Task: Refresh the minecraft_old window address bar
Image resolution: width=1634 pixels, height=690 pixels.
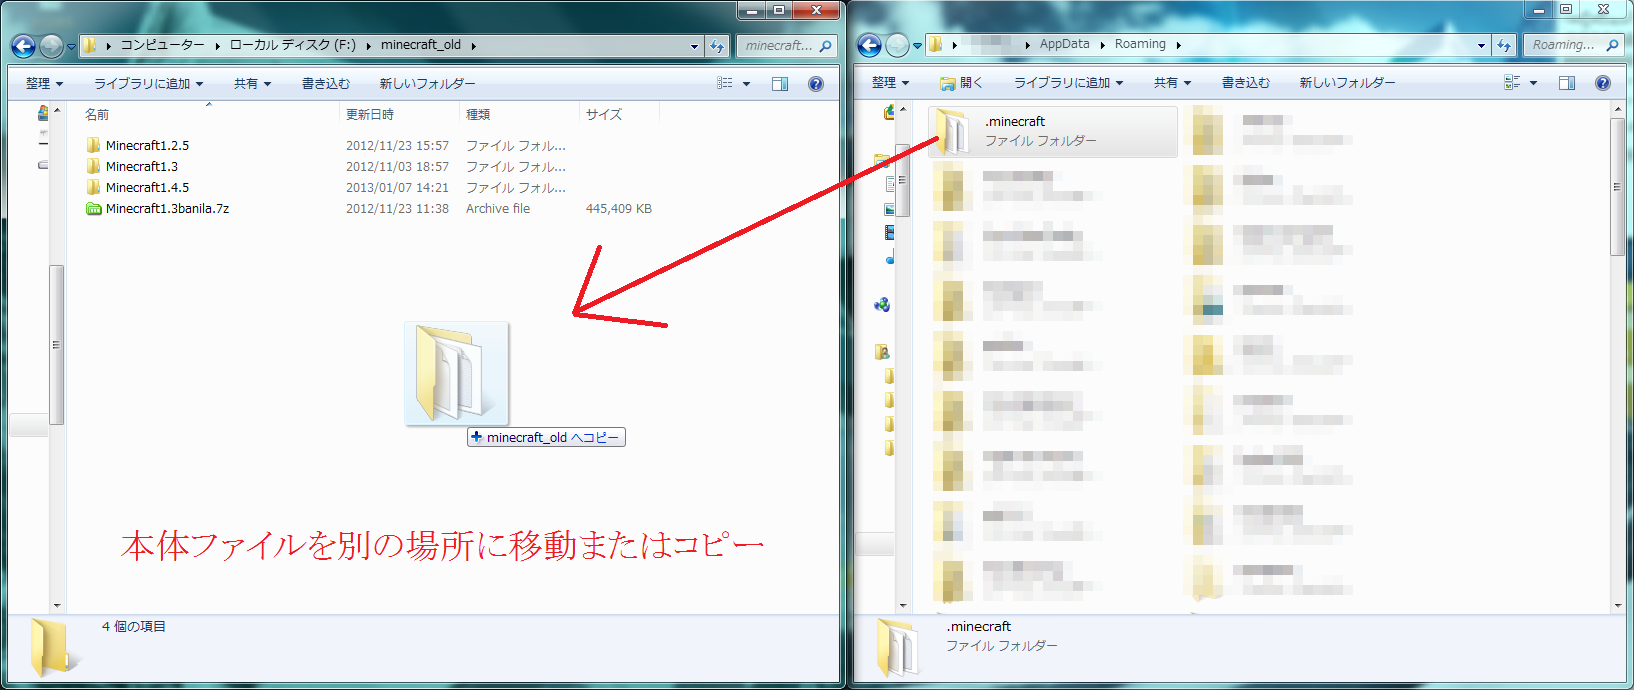Action: [717, 46]
